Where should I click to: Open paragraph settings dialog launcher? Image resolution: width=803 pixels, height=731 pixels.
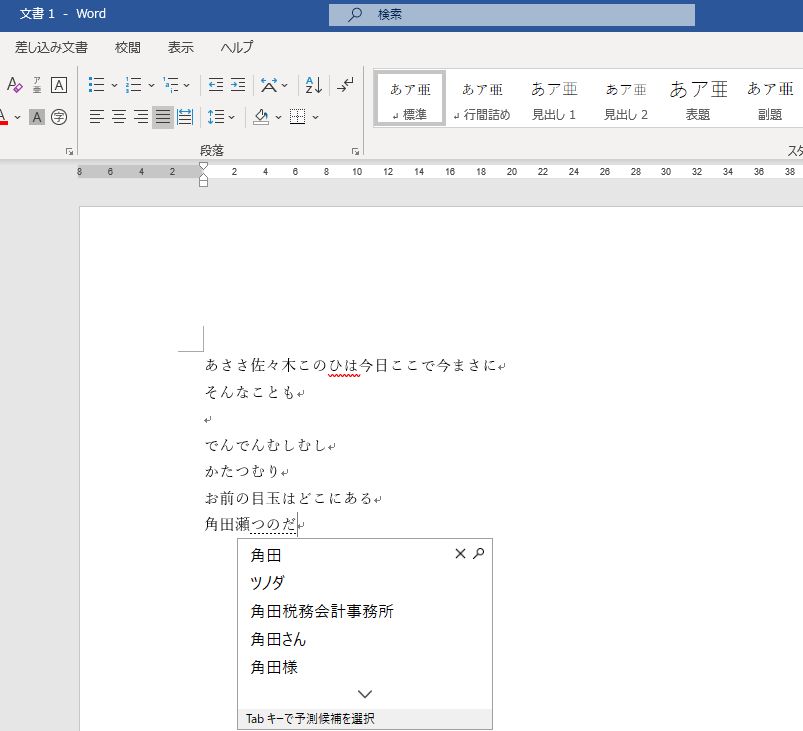click(x=355, y=151)
